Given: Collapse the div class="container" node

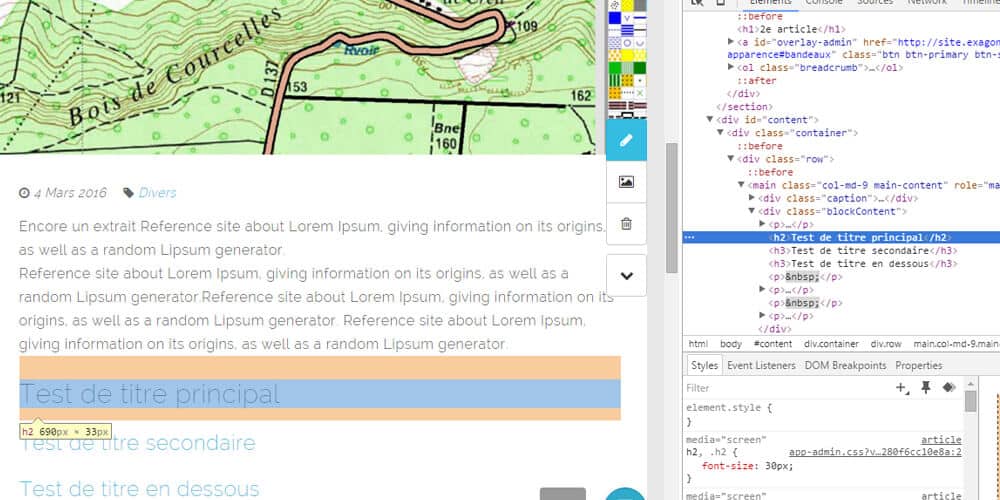Looking at the screenshot, I should tap(720, 133).
